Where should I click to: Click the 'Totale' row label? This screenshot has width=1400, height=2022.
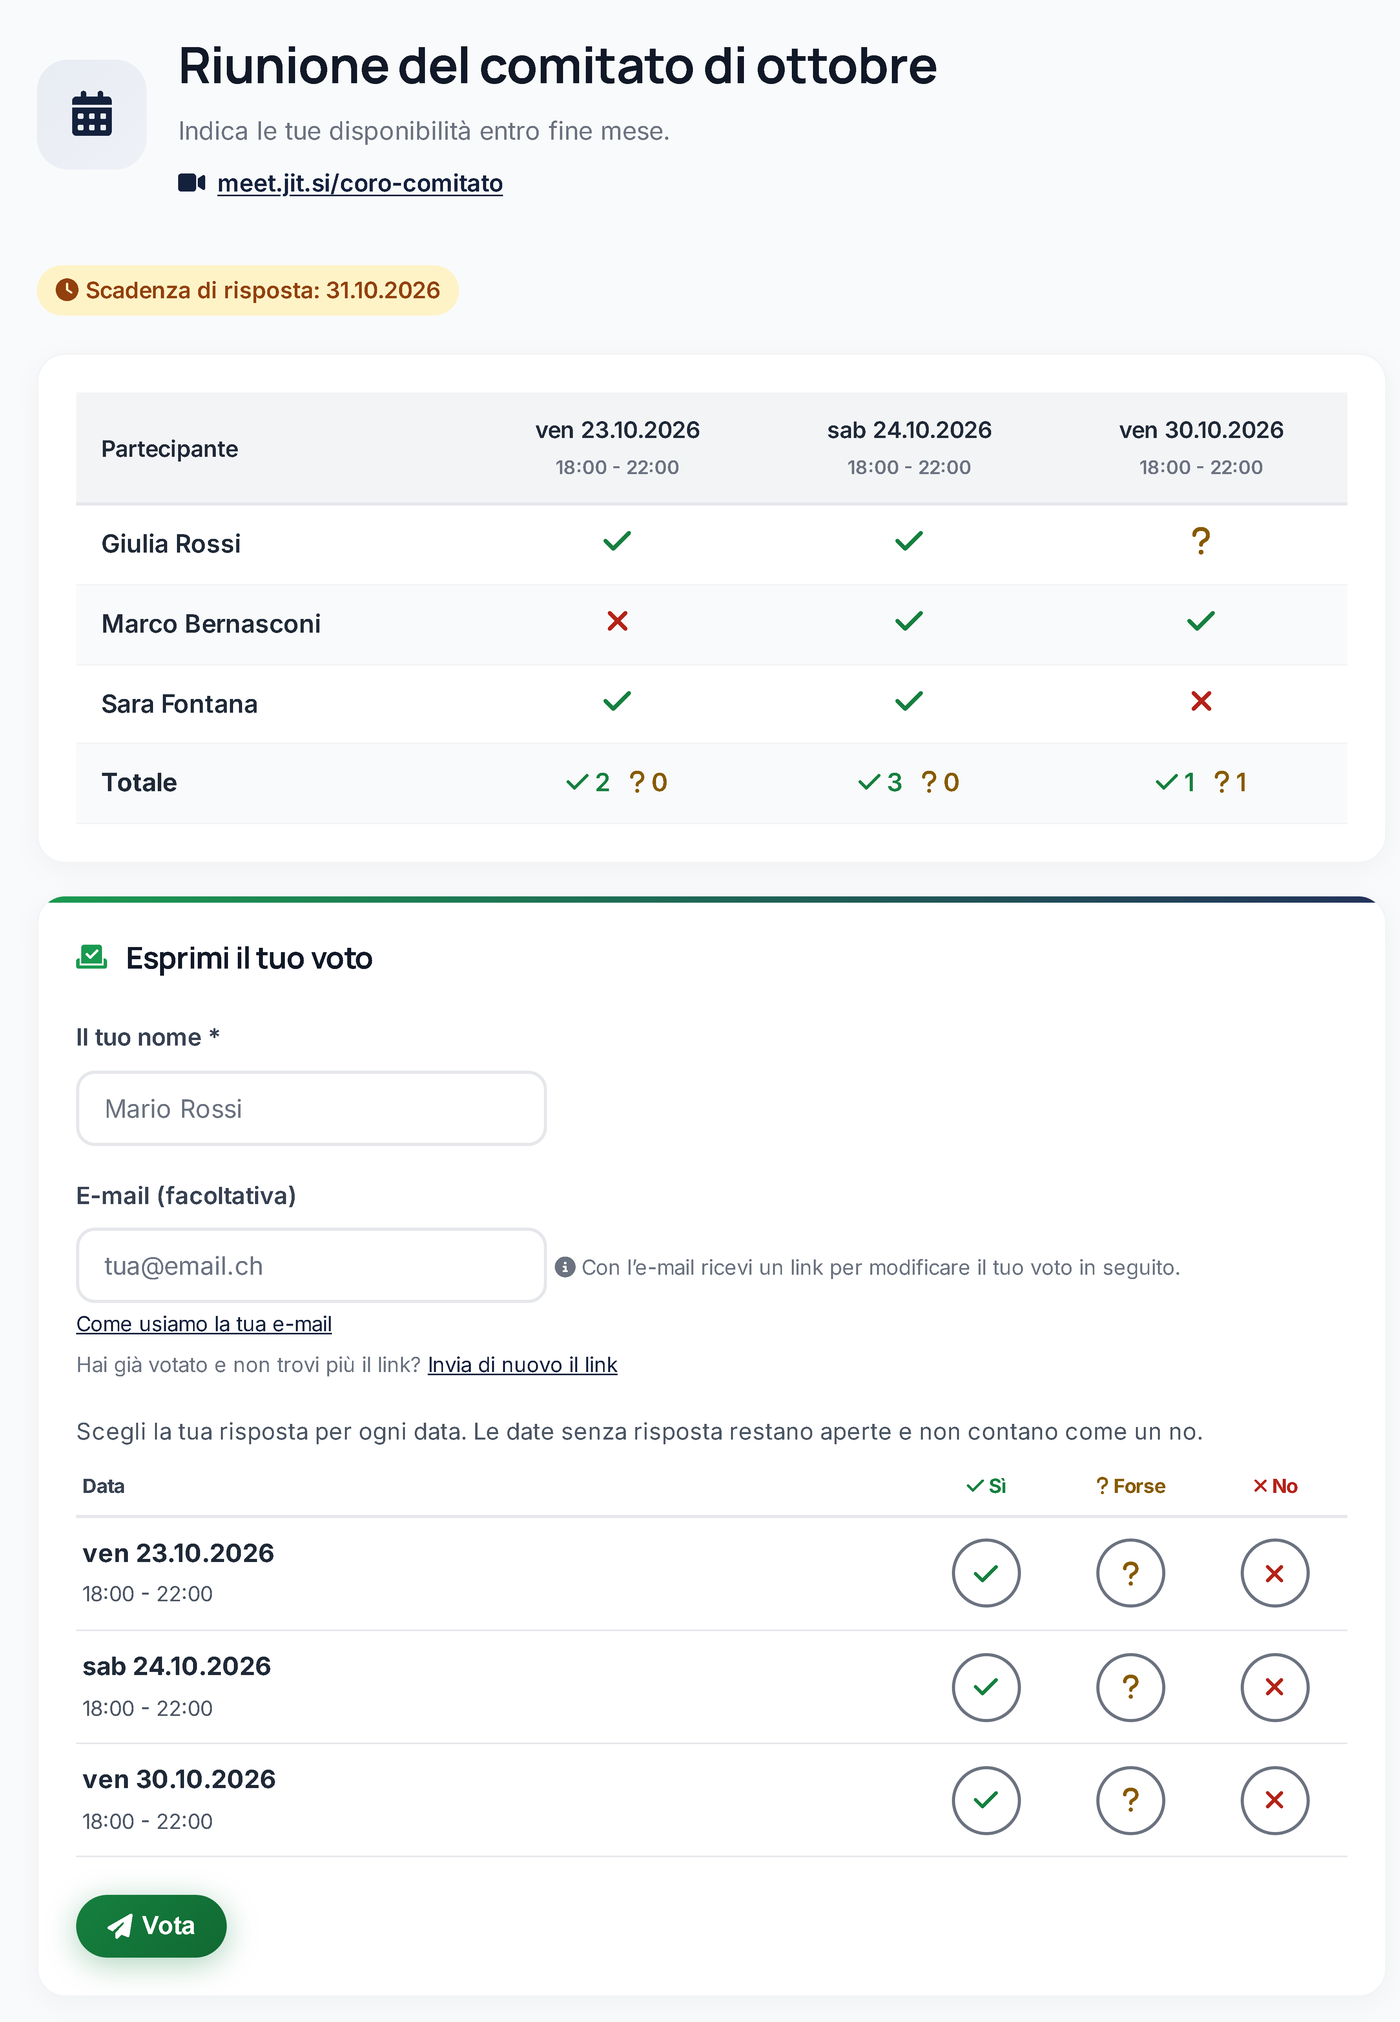(139, 783)
